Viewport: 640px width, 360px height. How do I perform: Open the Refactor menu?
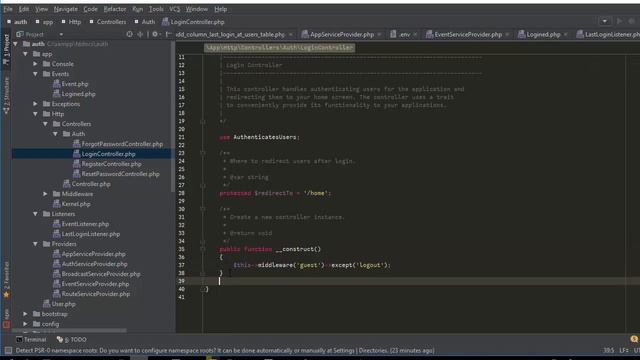coord(115,9)
